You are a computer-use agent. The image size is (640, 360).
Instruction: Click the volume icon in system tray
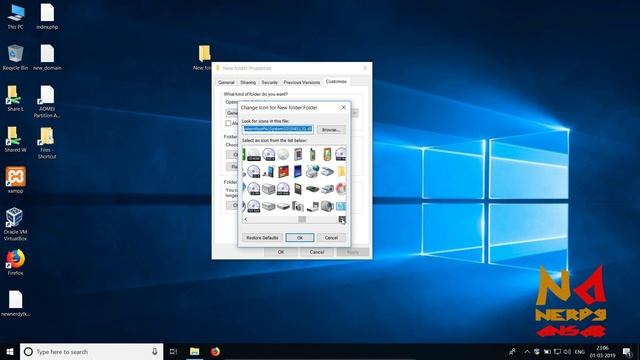[x=567, y=351]
